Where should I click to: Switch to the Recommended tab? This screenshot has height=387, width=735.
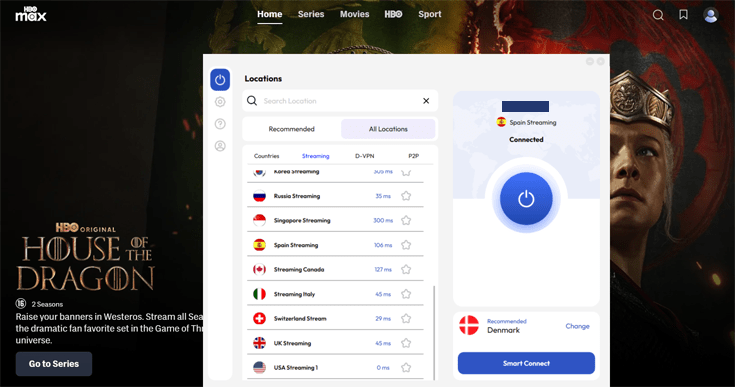click(292, 129)
